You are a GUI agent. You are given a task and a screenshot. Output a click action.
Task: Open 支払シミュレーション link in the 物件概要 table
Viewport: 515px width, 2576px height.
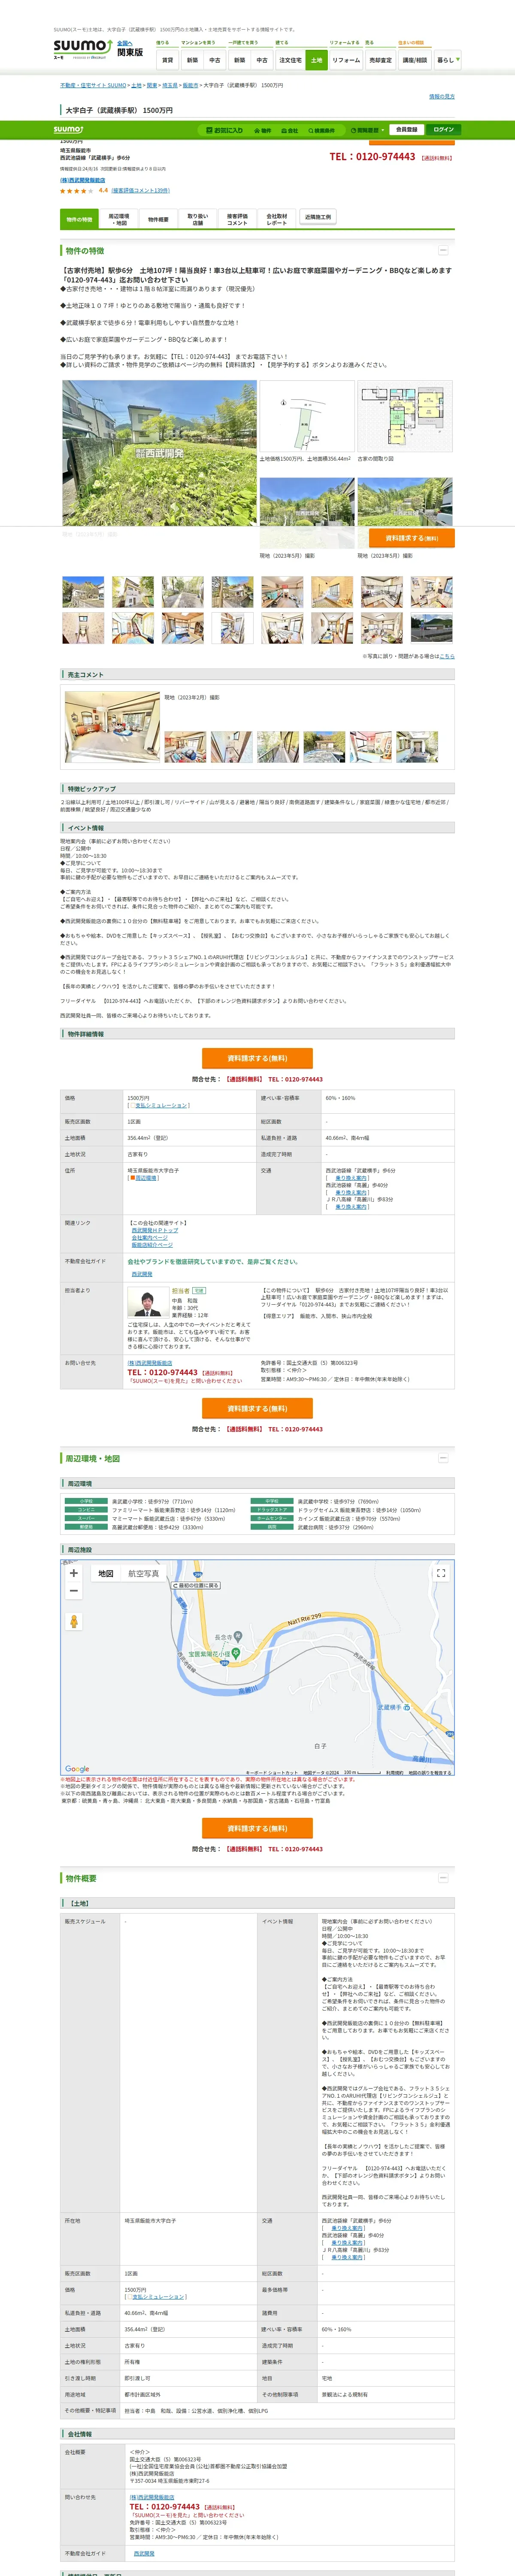coord(158,2296)
